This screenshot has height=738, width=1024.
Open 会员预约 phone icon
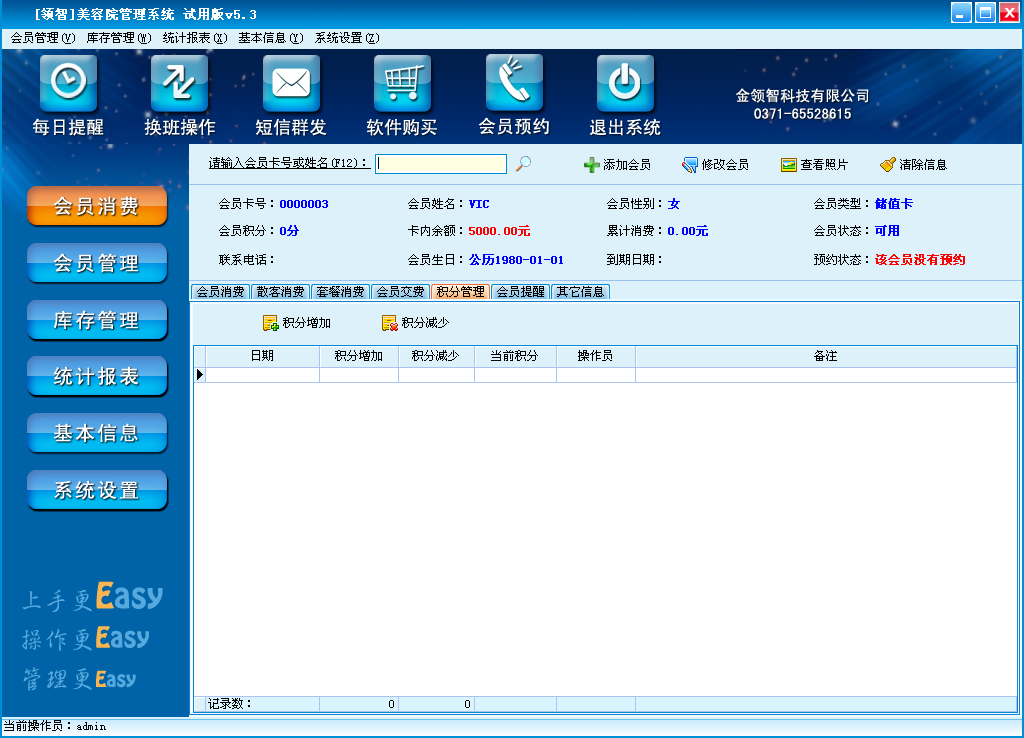tap(514, 84)
